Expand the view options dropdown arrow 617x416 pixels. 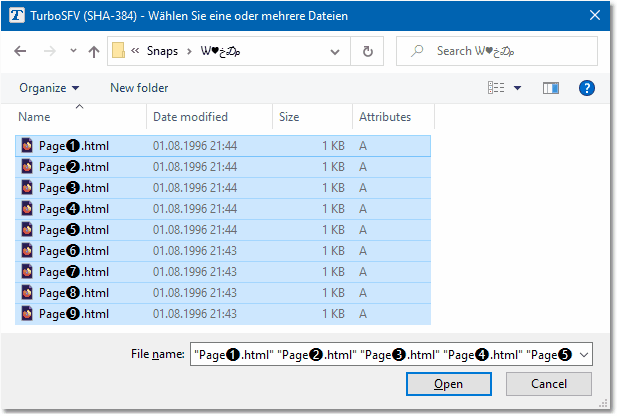tap(517, 88)
